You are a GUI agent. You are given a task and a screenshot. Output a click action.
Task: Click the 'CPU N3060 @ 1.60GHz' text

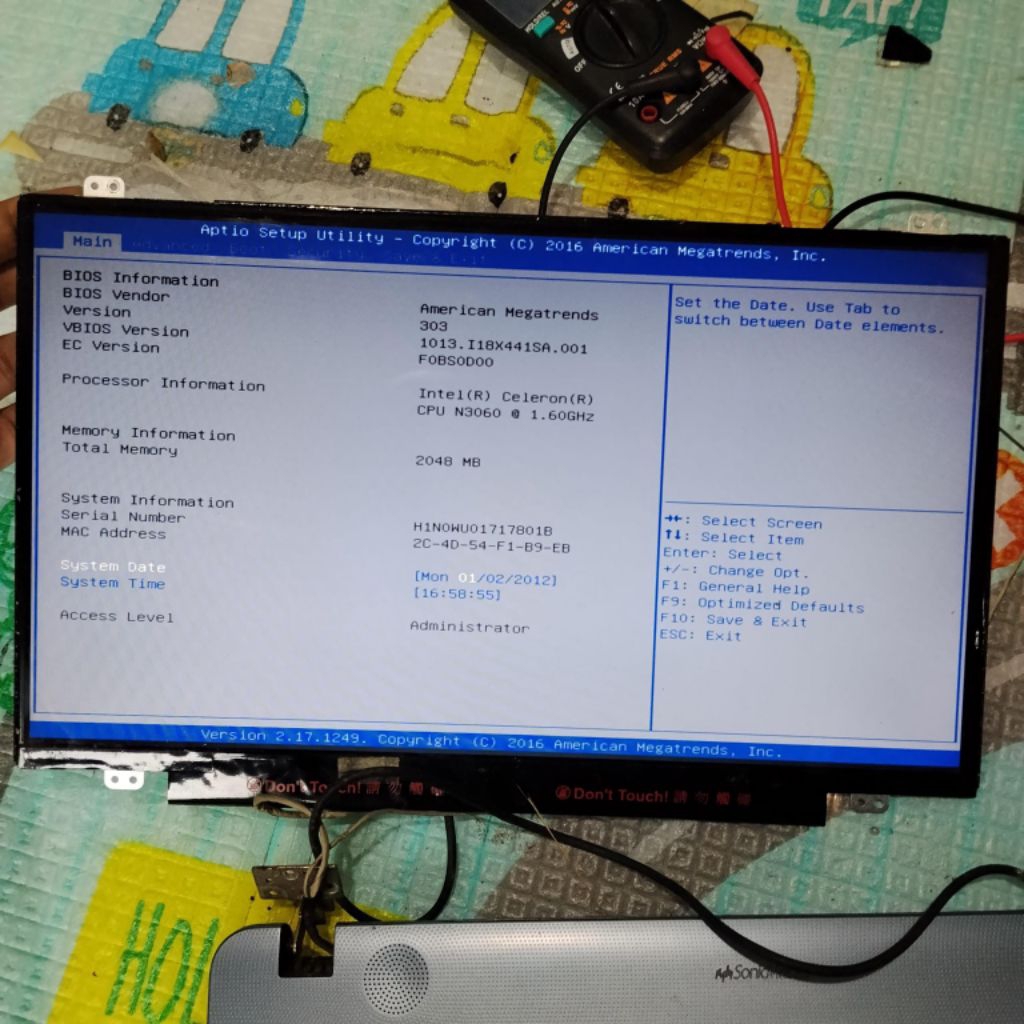point(505,413)
